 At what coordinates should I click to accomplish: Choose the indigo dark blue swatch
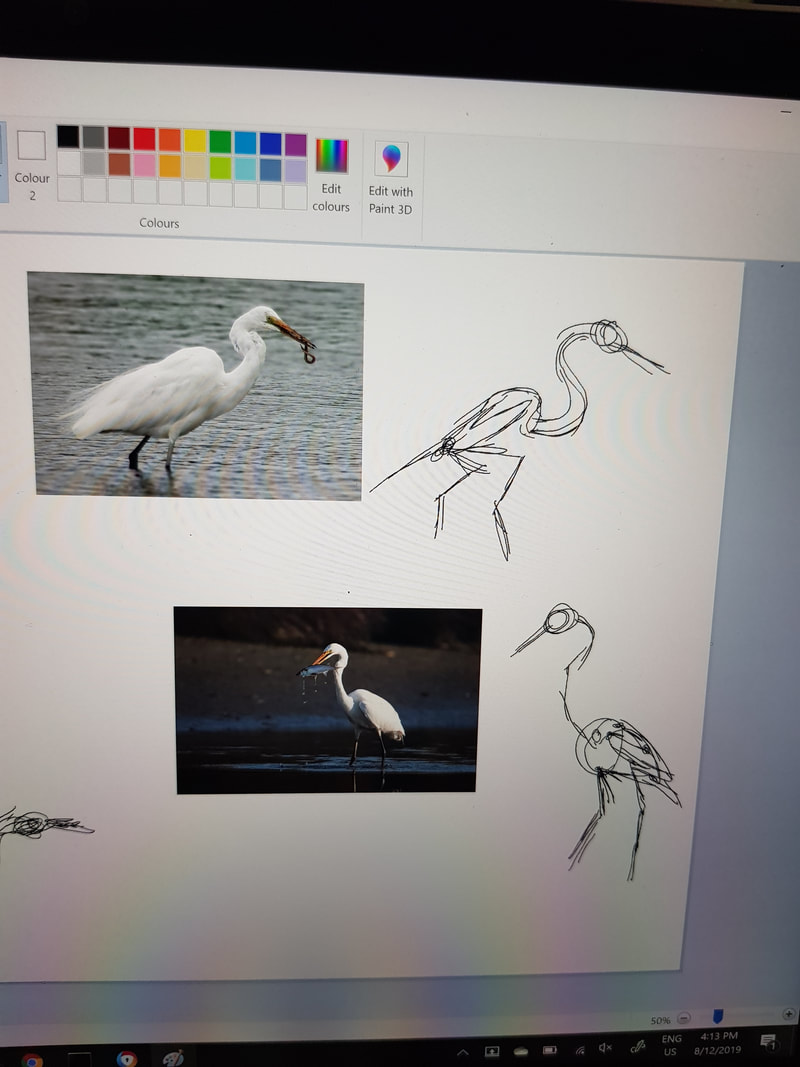pos(271,144)
